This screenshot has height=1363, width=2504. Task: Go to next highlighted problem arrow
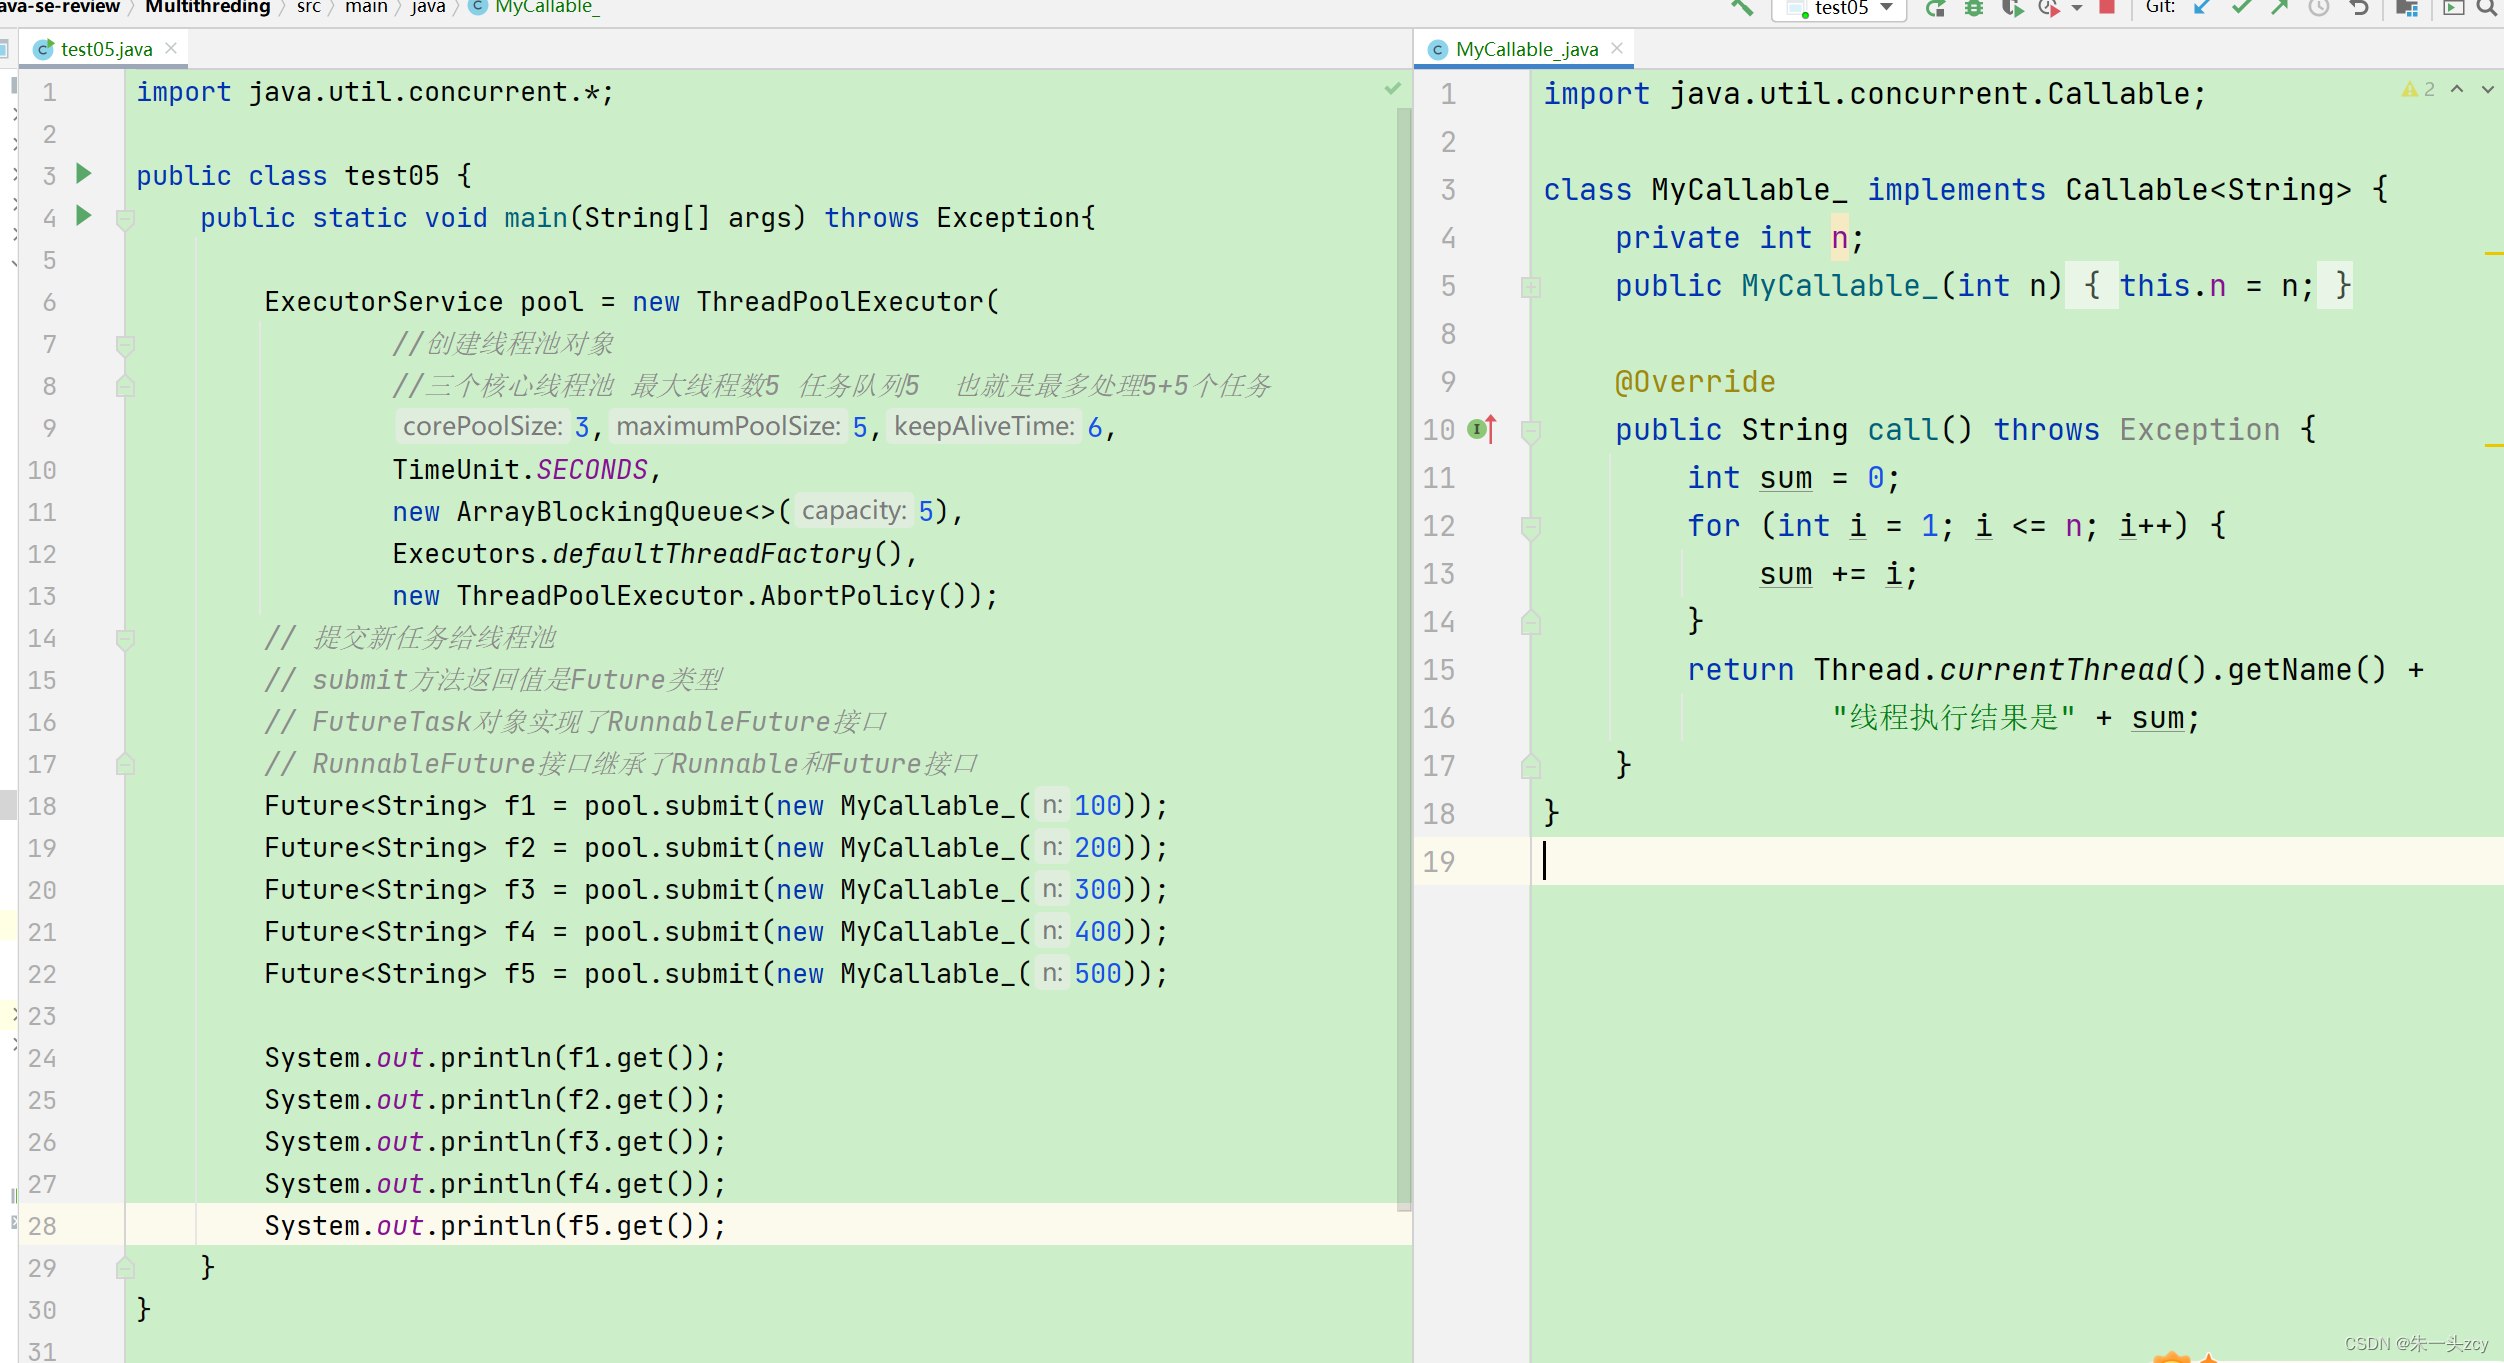click(2488, 89)
